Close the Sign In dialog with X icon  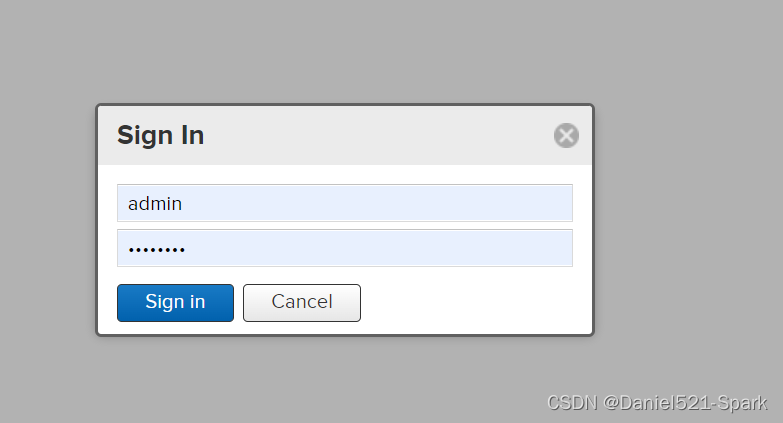tap(566, 136)
